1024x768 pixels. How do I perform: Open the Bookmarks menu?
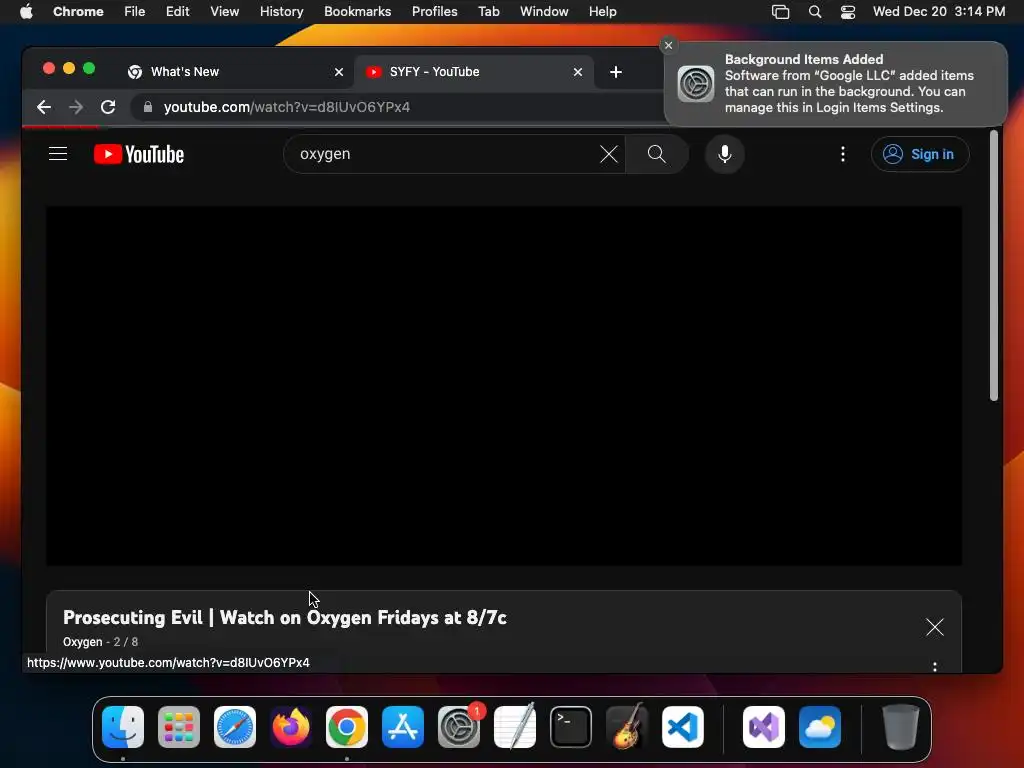(357, 12)
